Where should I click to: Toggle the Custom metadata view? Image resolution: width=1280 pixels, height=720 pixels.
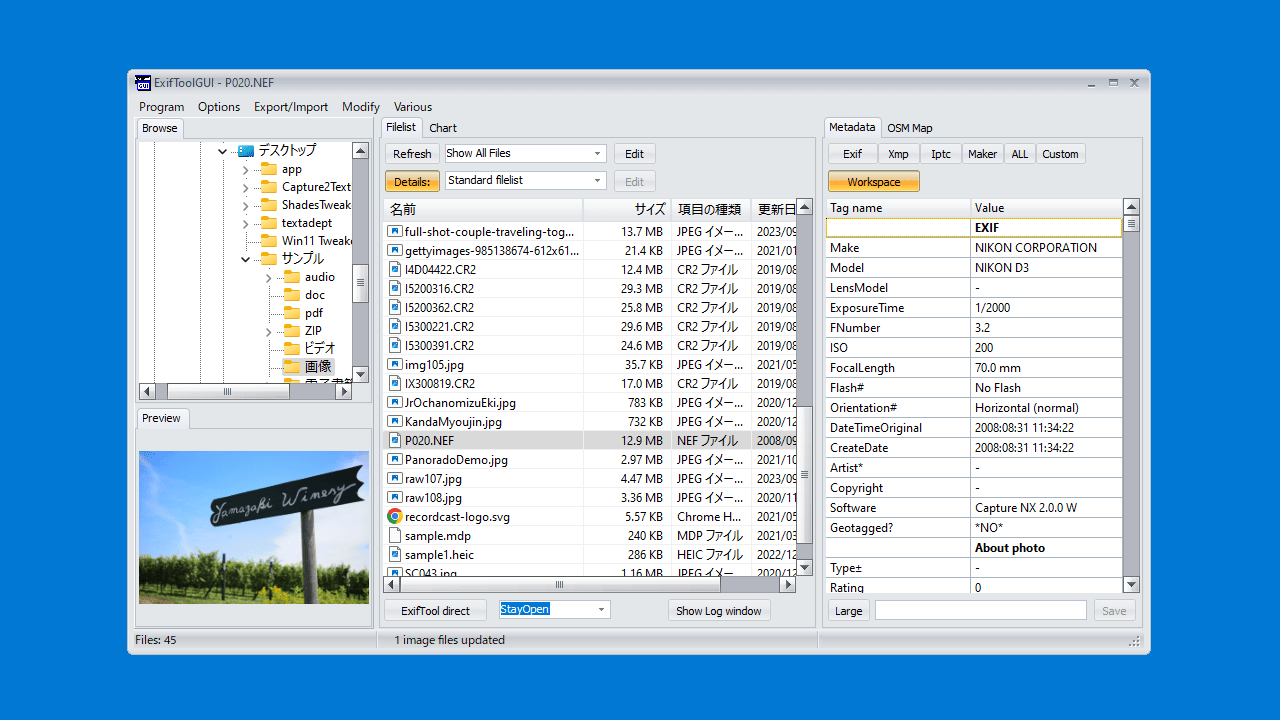point(1060,154)
